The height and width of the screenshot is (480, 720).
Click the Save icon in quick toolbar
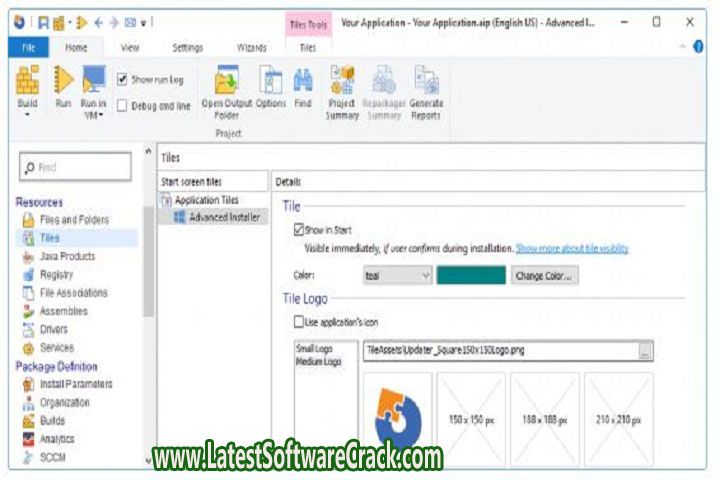pos(43,22)
